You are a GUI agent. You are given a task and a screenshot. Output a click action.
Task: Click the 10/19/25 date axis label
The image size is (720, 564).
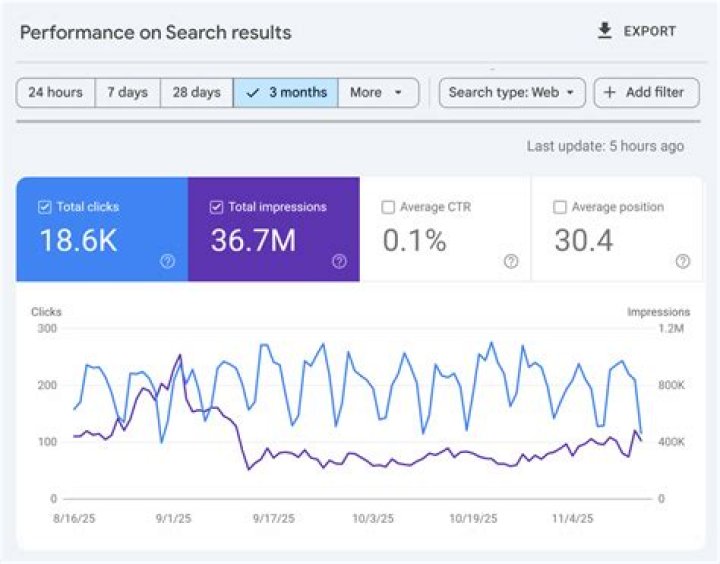tap(473, 519)
